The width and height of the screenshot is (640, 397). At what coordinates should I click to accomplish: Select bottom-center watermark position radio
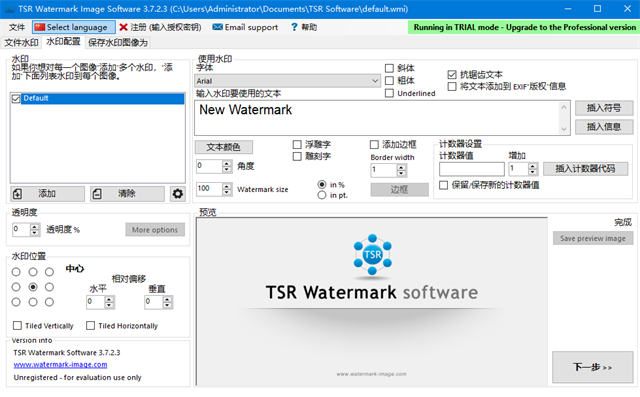pyautogui.click(x=33, y=302)
